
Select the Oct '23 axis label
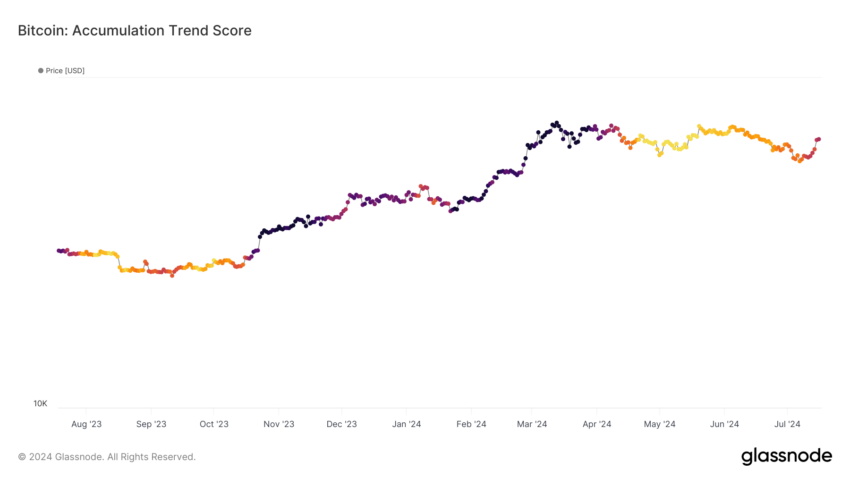tap(214, 424)
